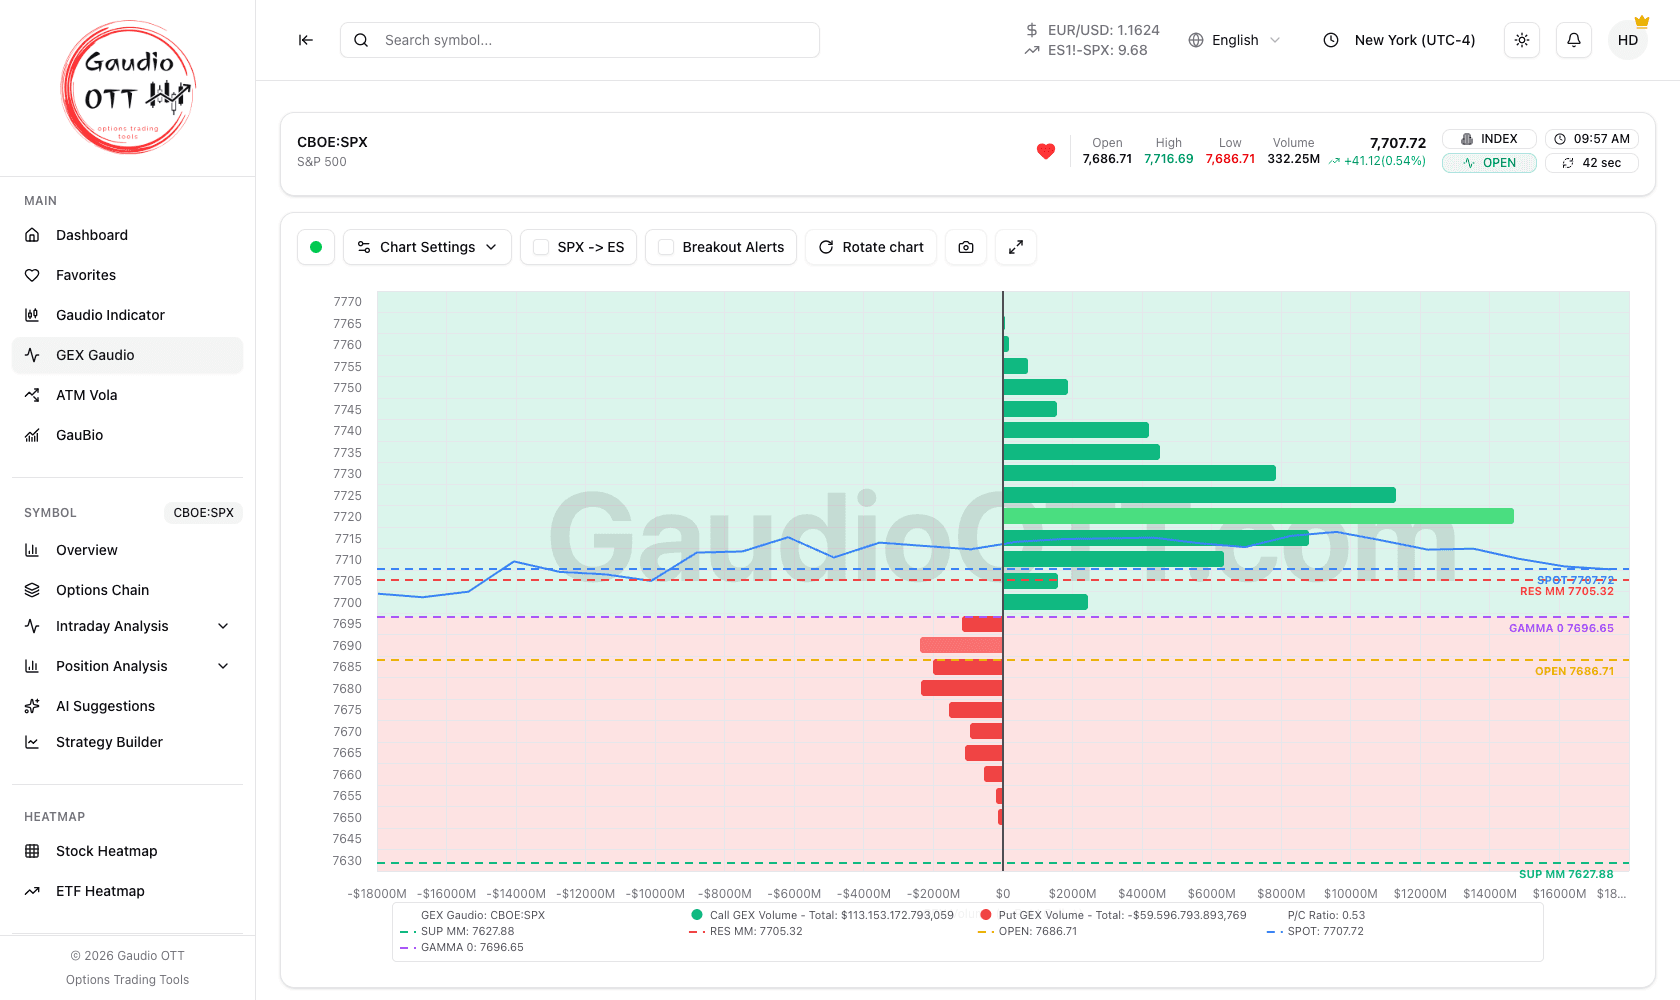Expand Intraday Analysis submenu chevron

223,626
